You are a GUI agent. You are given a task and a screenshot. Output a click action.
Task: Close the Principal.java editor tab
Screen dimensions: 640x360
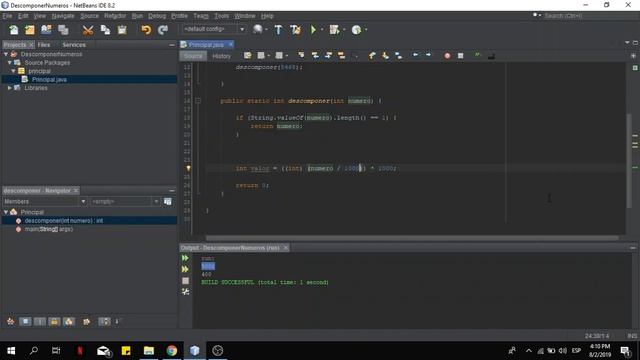point(231,44)
